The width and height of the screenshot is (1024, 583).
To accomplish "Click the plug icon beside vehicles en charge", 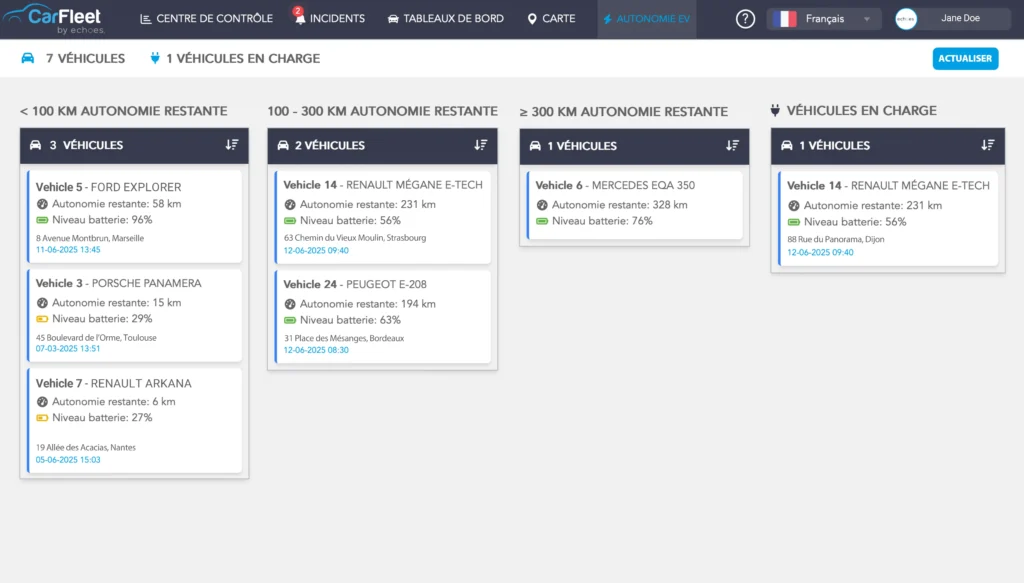I will pyautogui.click(x=155, y=58).
